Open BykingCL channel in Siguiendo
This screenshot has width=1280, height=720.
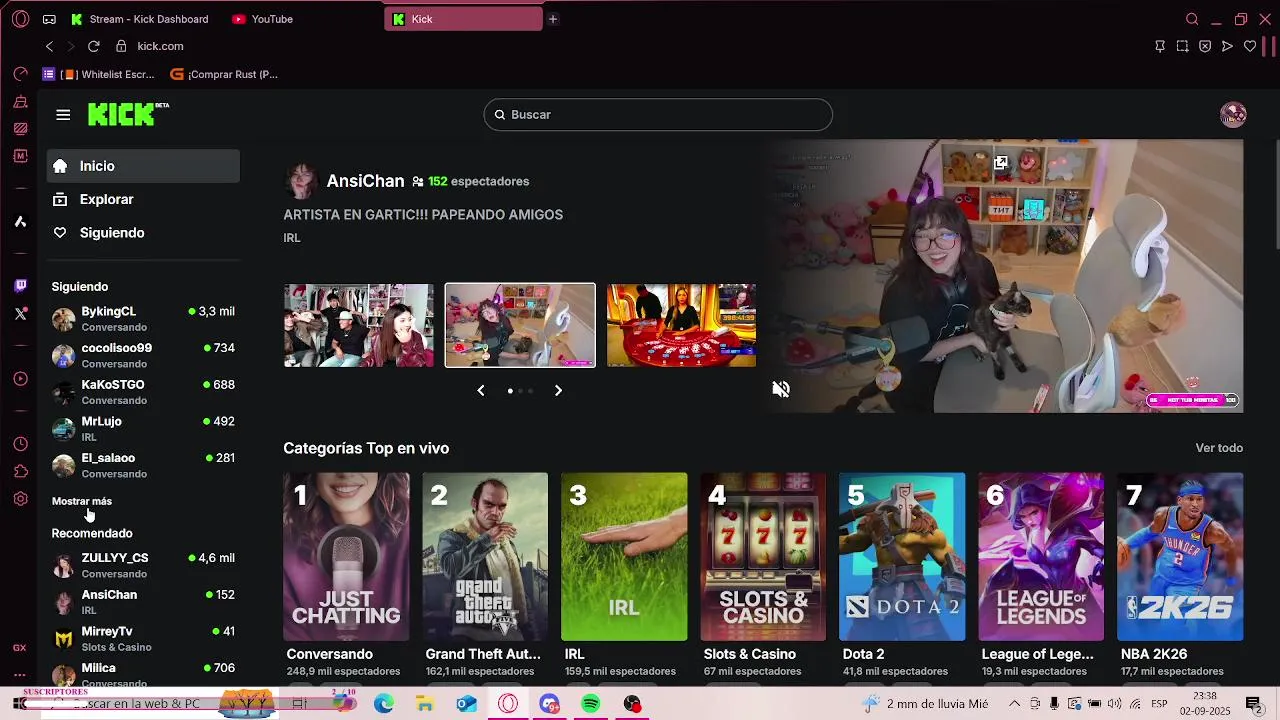tap(143, 319)
